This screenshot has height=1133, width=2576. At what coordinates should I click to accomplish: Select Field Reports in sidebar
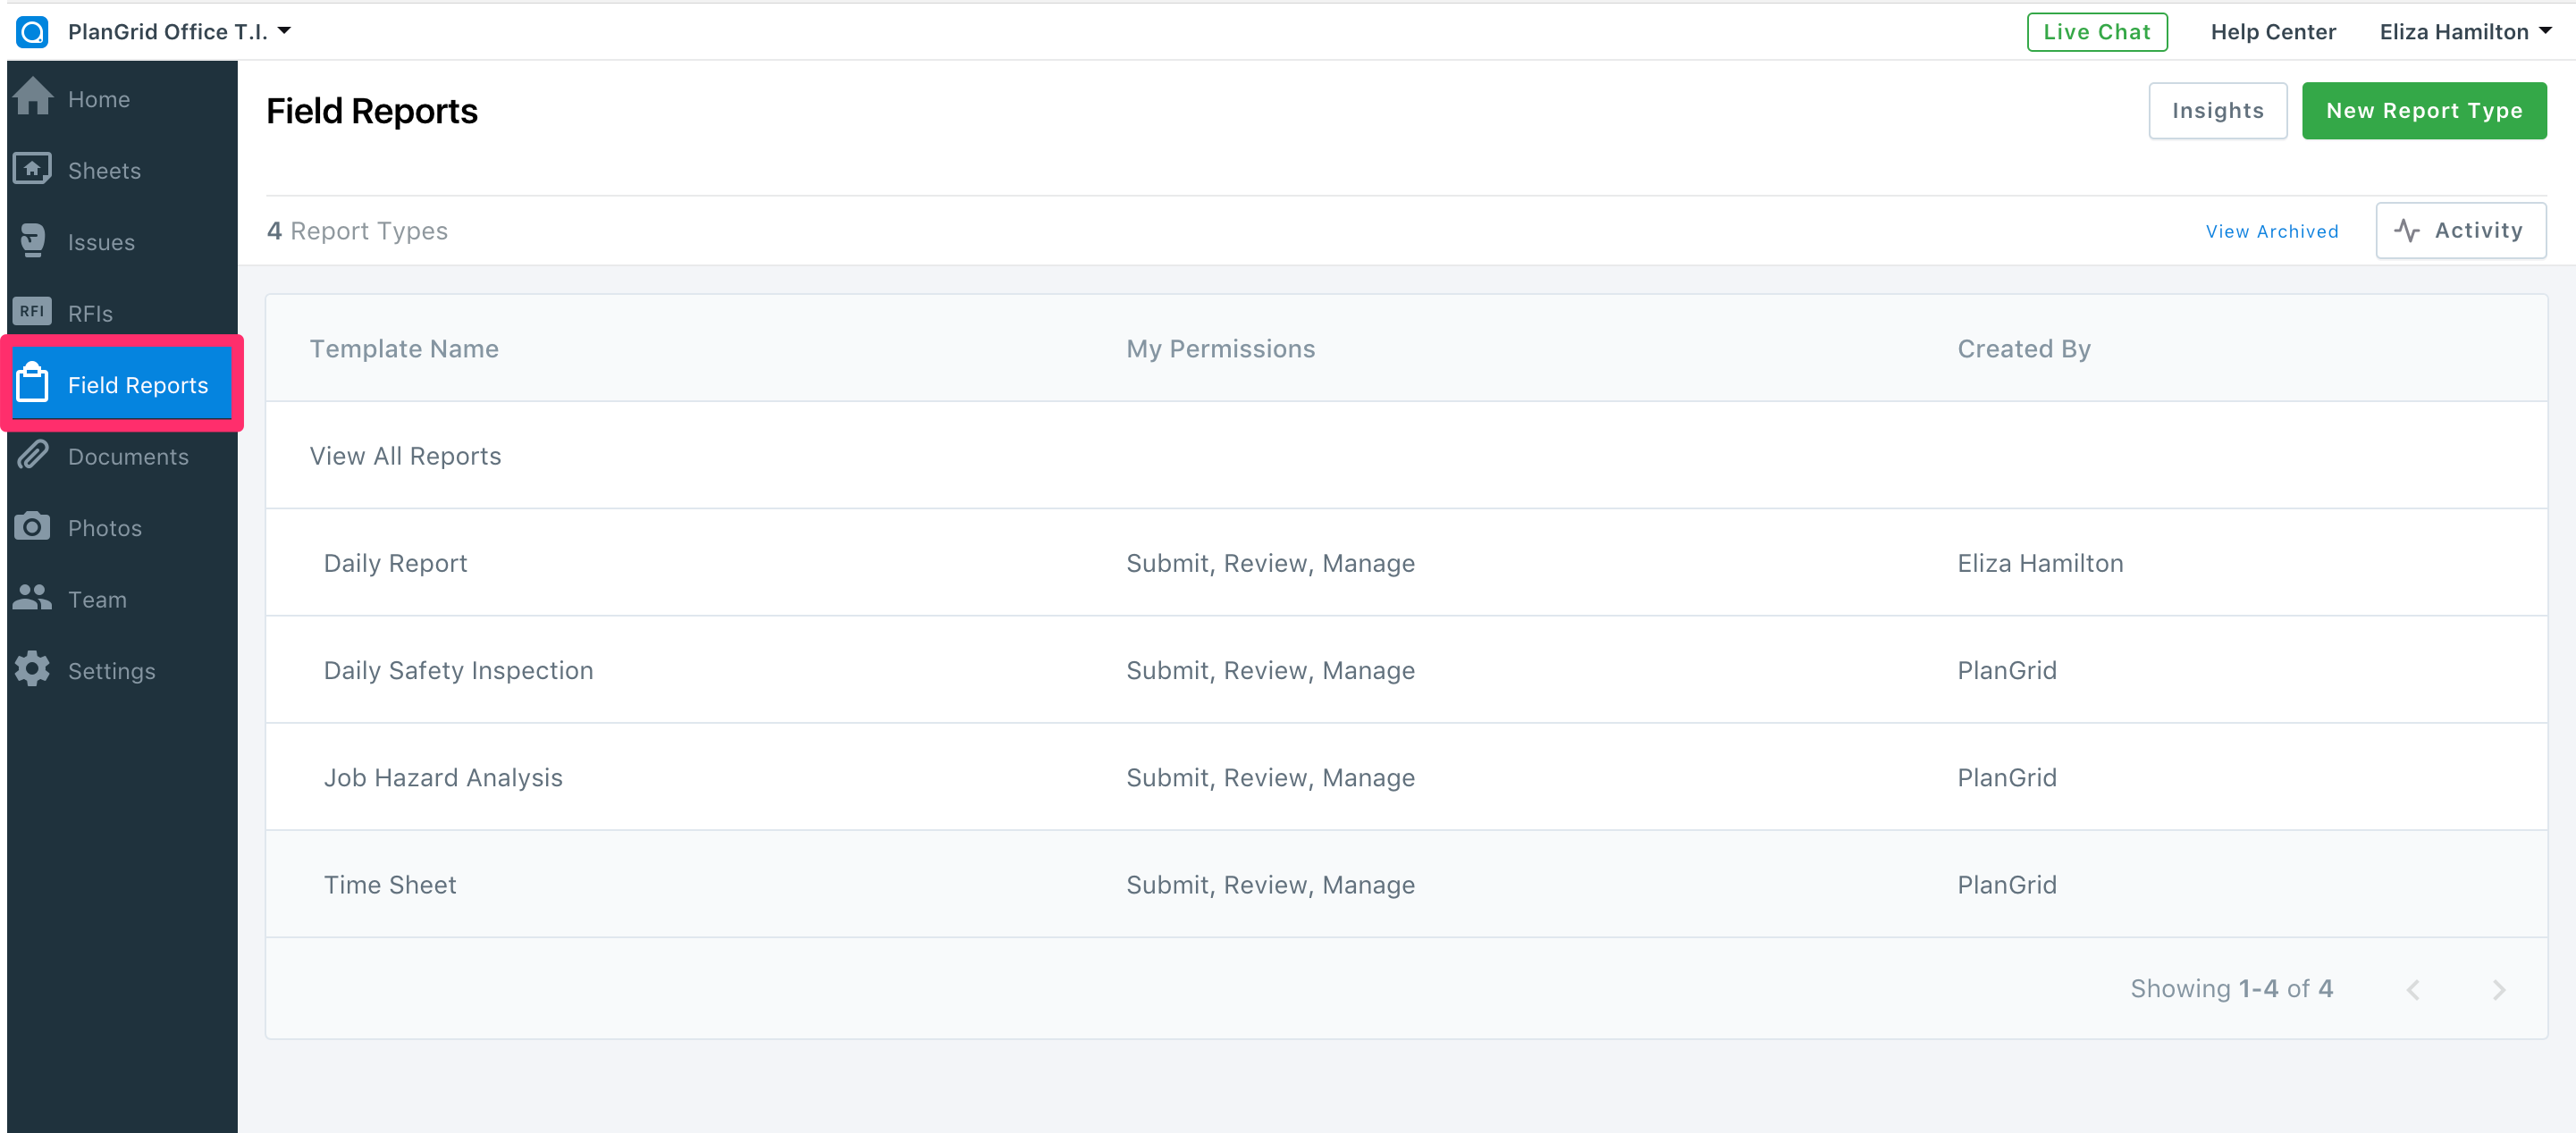pos(122,384)
